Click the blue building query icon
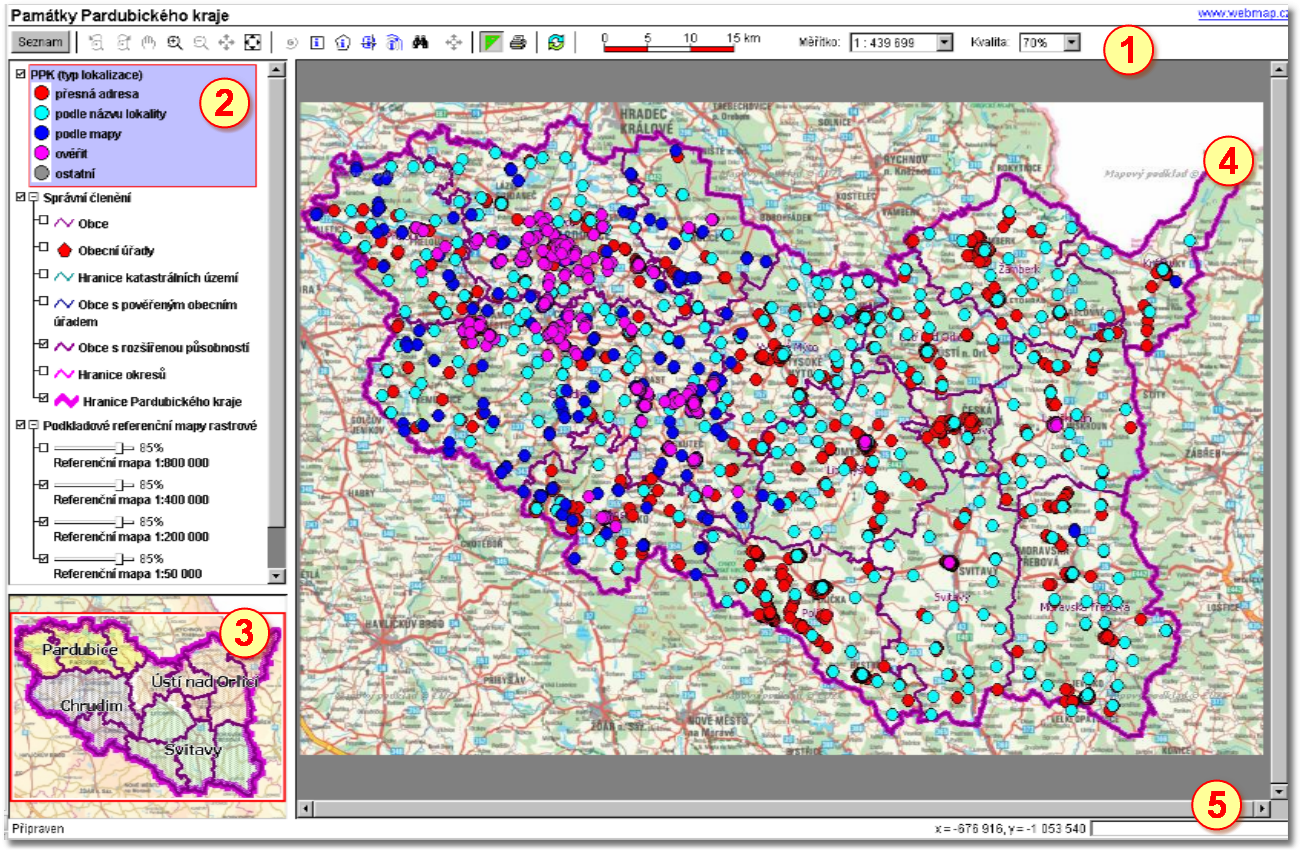Viewport: 1302px width, 854px height. point(395,43)
